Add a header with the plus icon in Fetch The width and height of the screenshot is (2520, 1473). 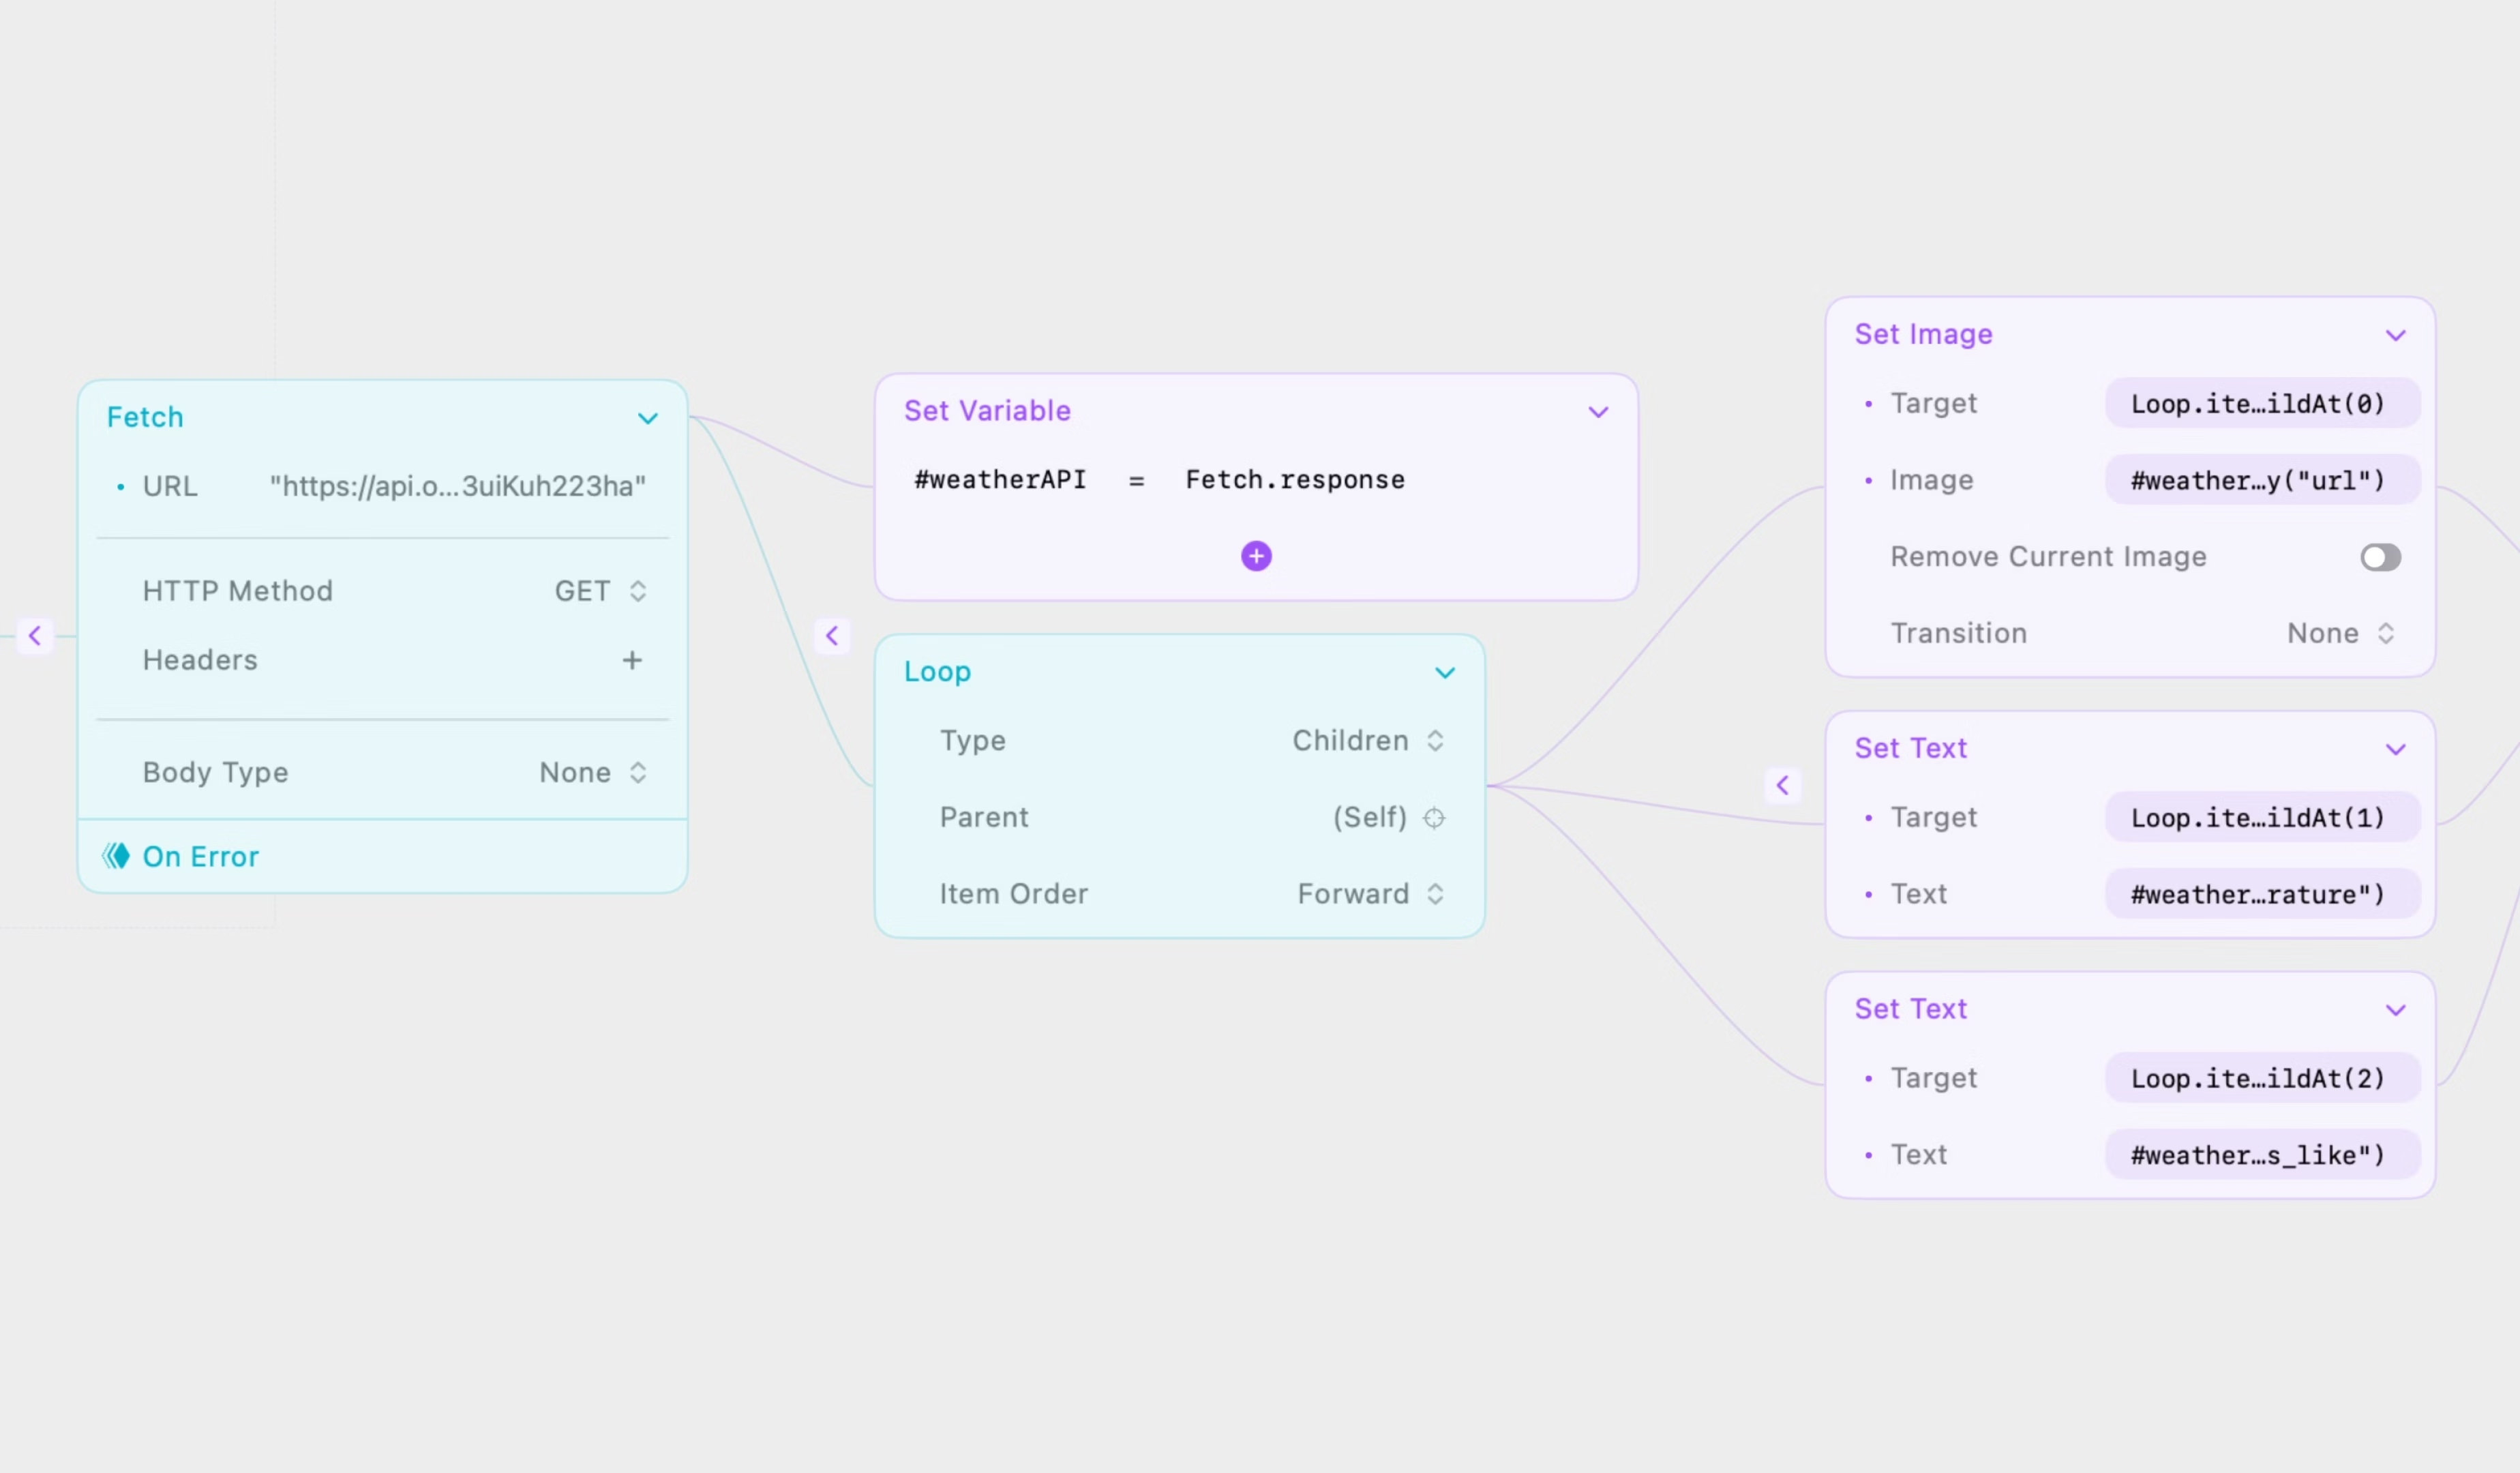[632, 660]
